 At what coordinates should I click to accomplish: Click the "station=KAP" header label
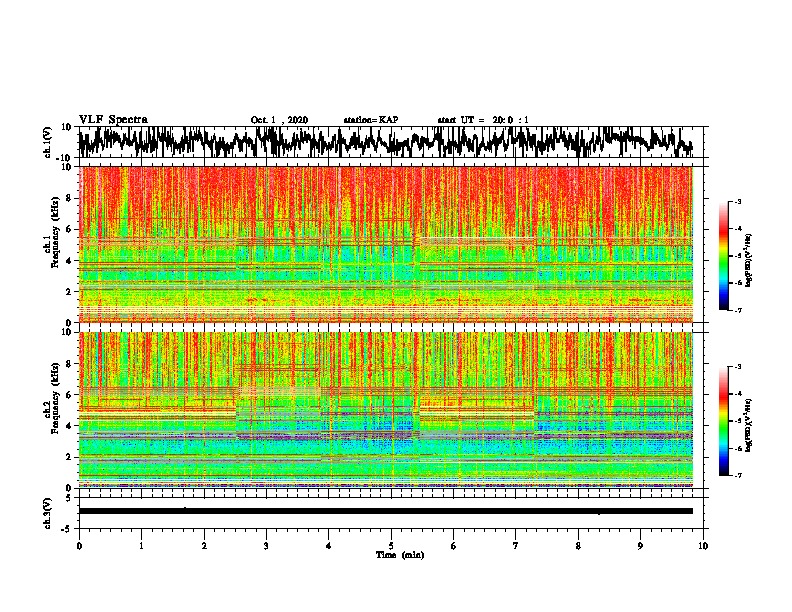coord(370,120)
